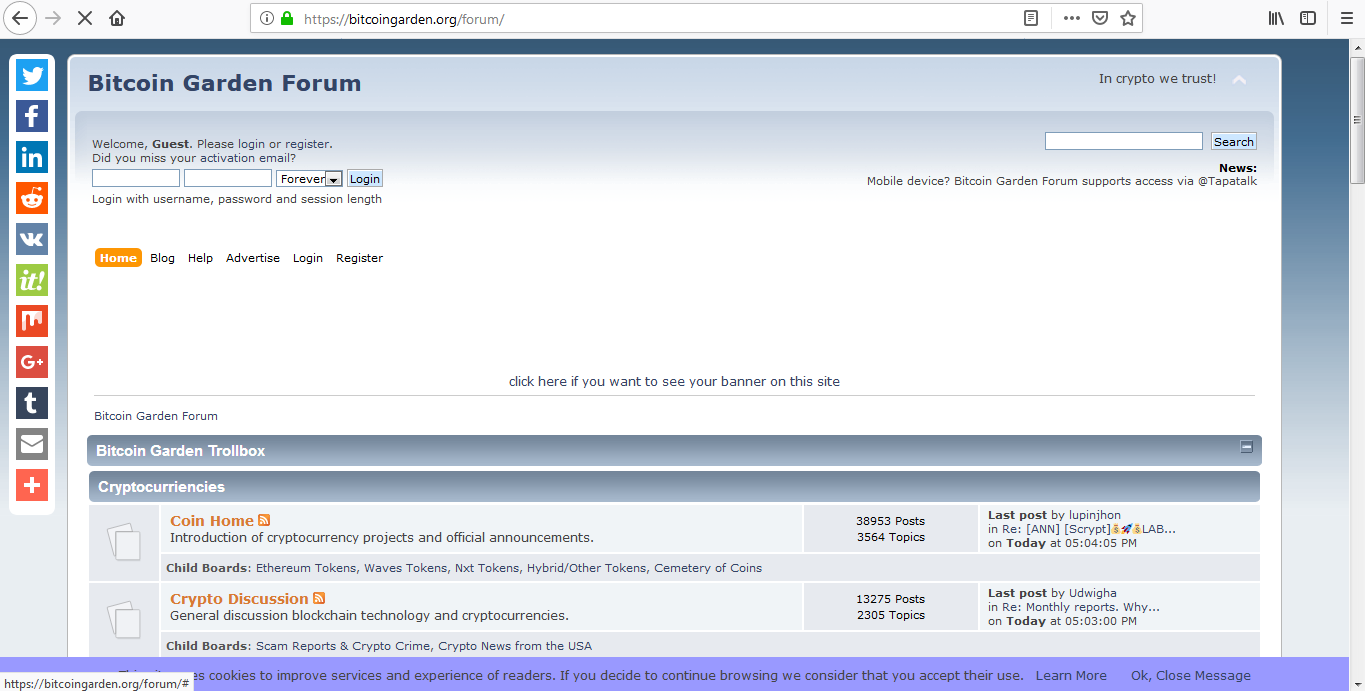Open Advertise menu item
1365x691 pixels.
tap(253, 258)
